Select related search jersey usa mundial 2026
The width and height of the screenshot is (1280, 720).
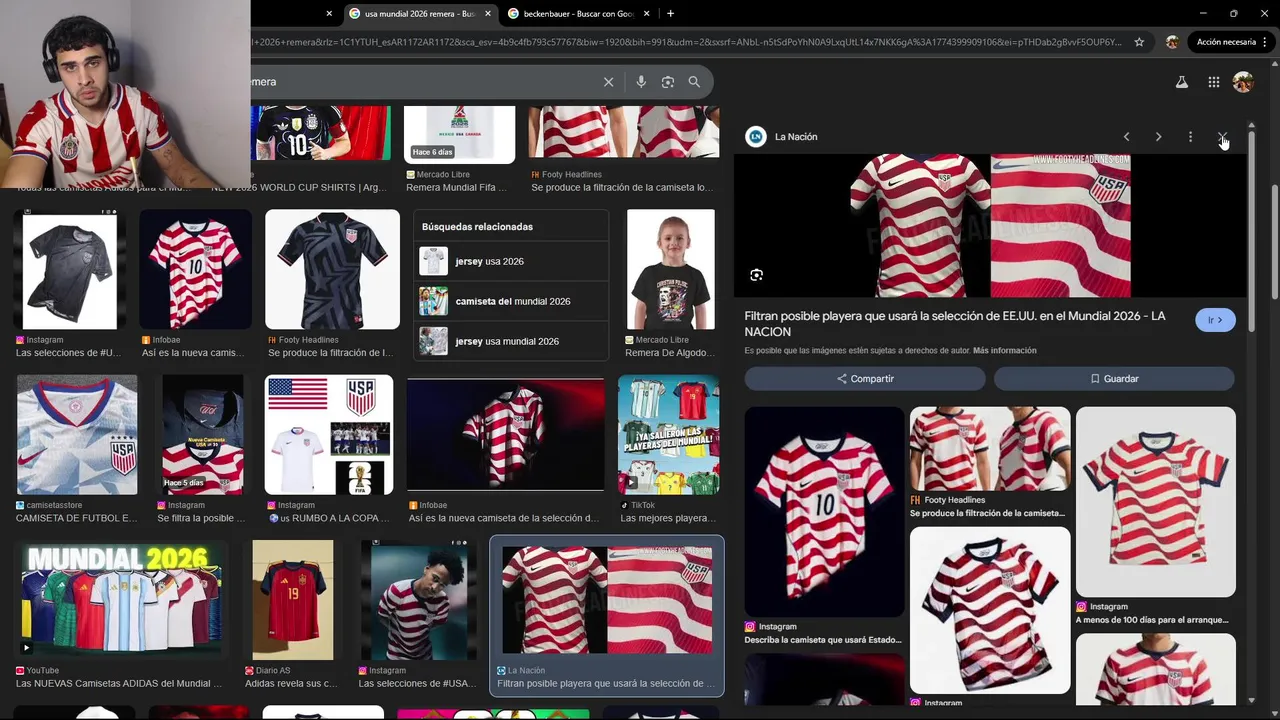click(510, 341)
